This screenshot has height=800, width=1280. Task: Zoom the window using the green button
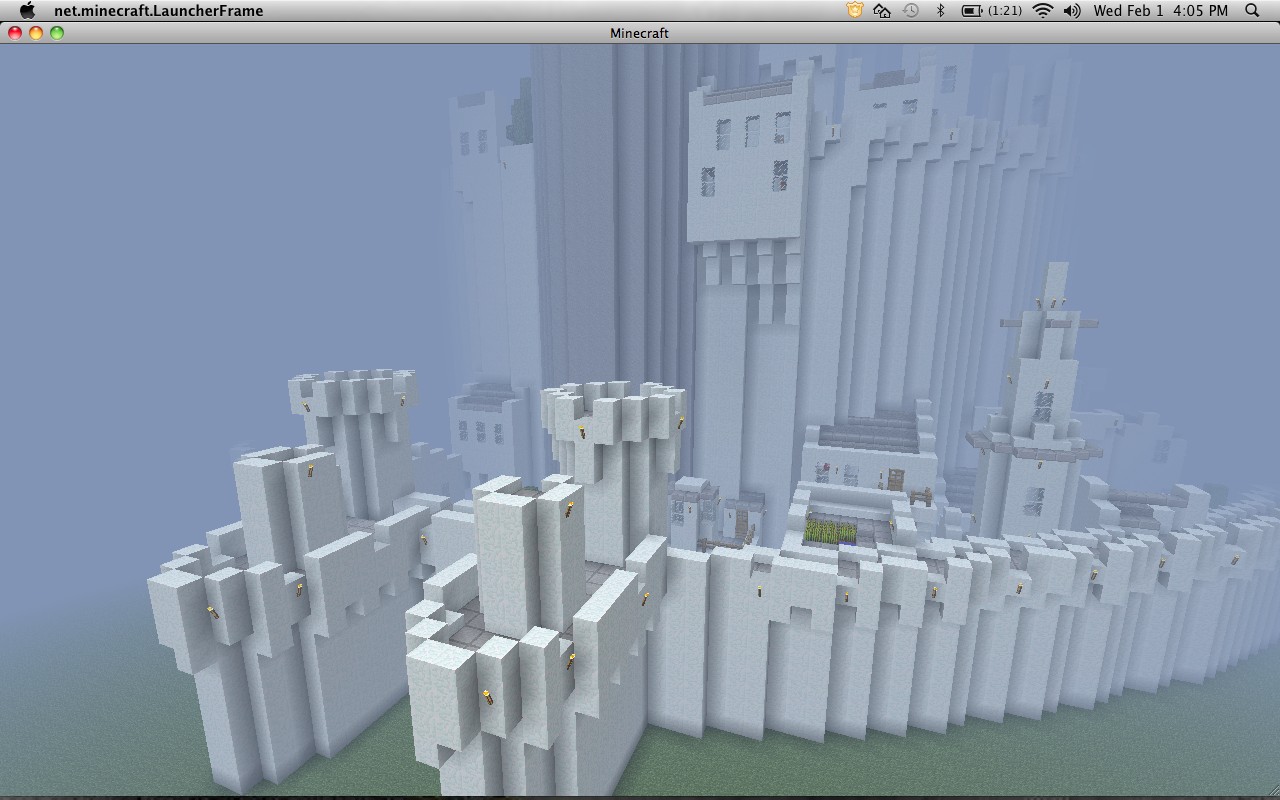tap(57, 33)
